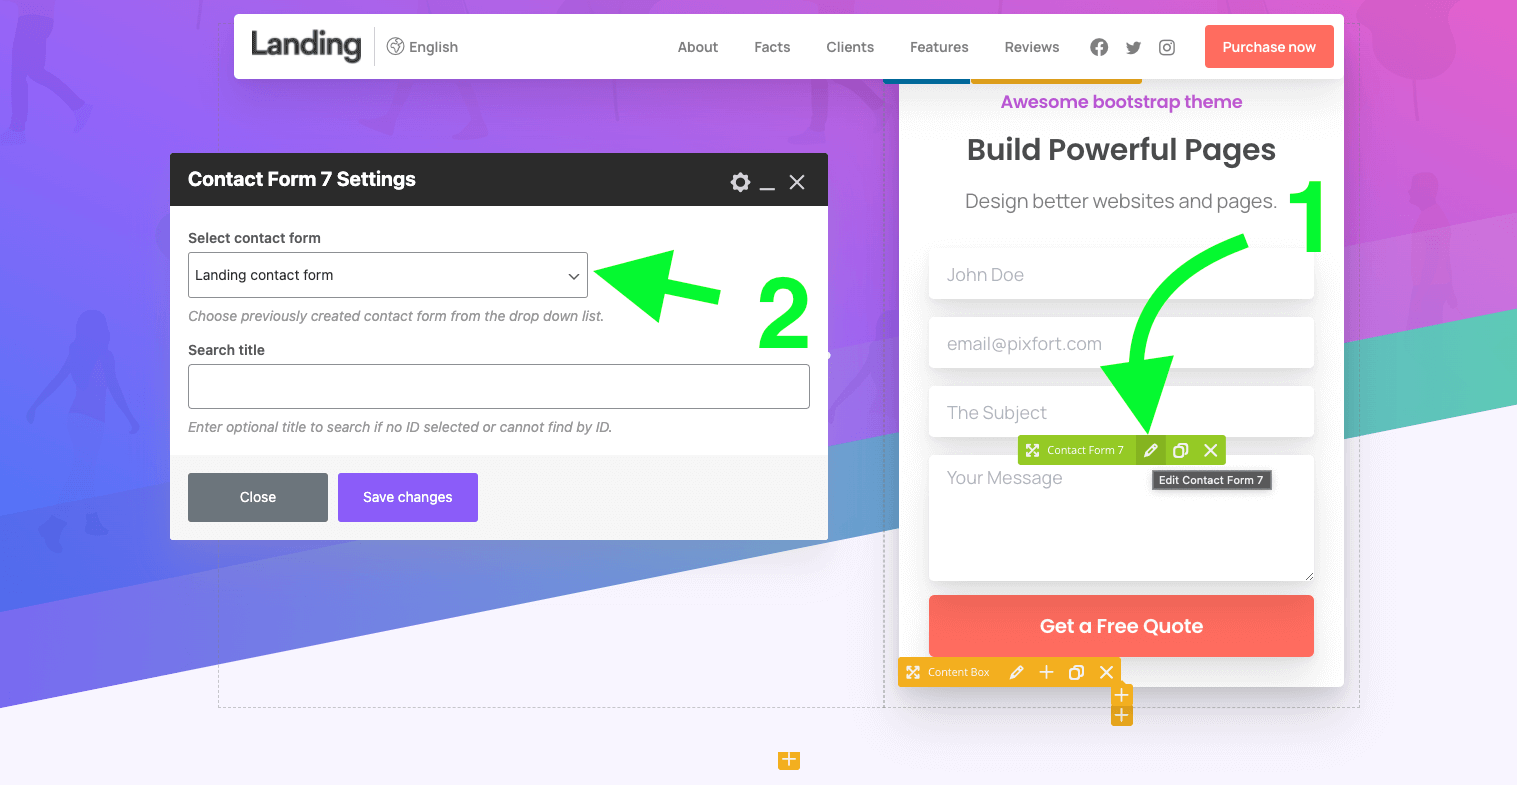Click the gray Close button
The width and height of the screenshot is (1517, 785).
[x=258, y=497]
